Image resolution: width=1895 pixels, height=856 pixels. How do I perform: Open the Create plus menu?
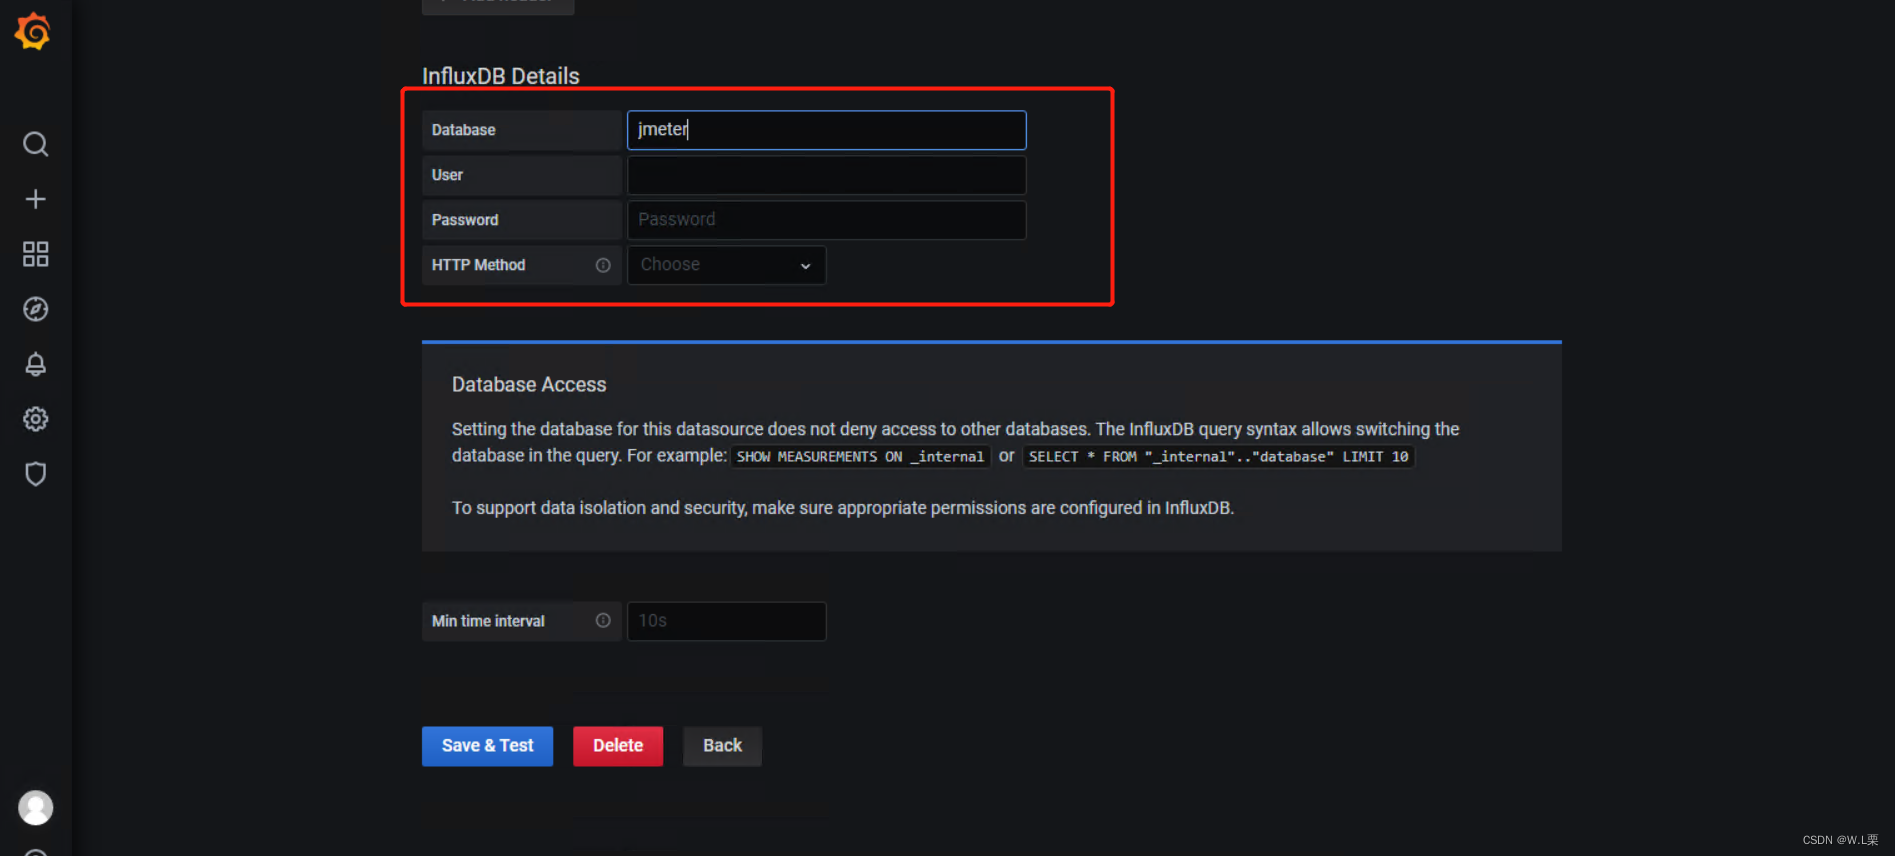pos(35,199)
